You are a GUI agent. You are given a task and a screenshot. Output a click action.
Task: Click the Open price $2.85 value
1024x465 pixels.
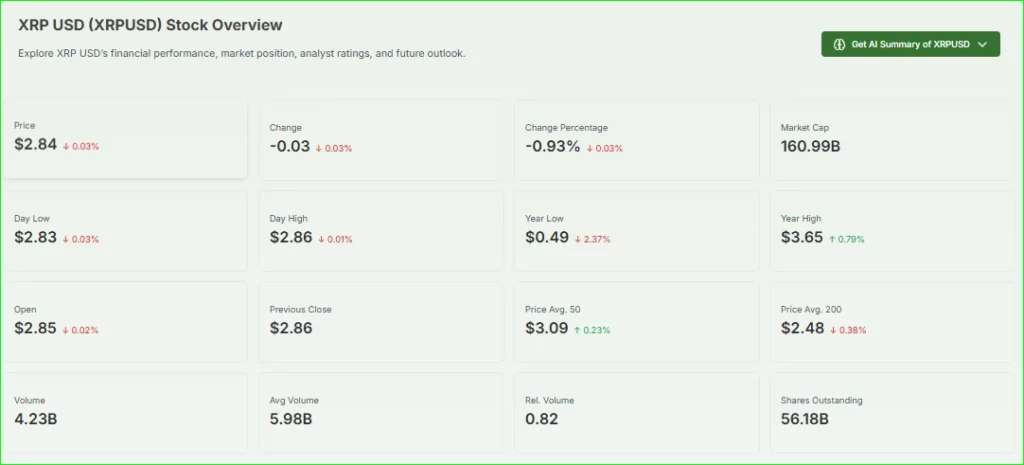click(35, 328)
